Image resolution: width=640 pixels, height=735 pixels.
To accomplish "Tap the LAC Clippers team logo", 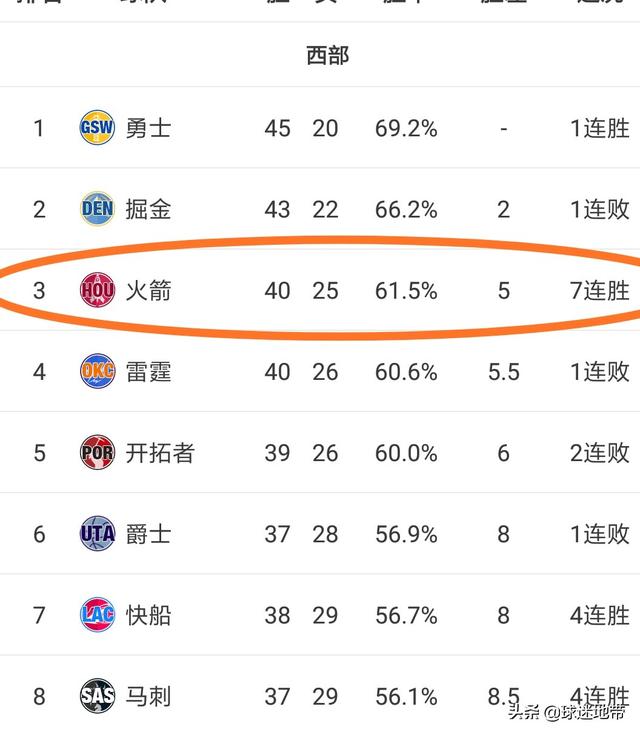I will pos(97,615).
